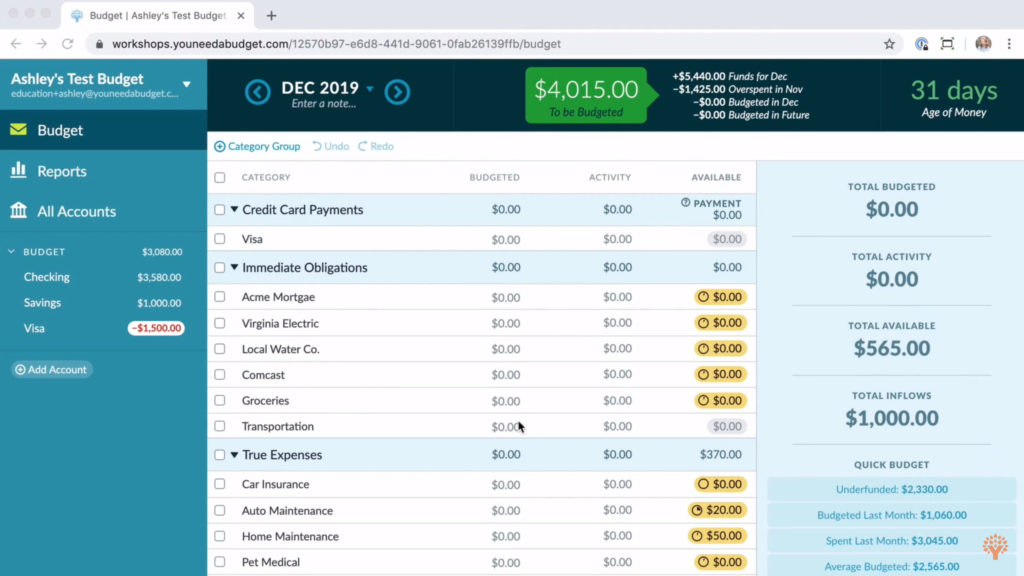Check the Credit Card Payments group checkbox
Image resolution: width=1024 pixels, height=576 pixels.
click(219, 210)
